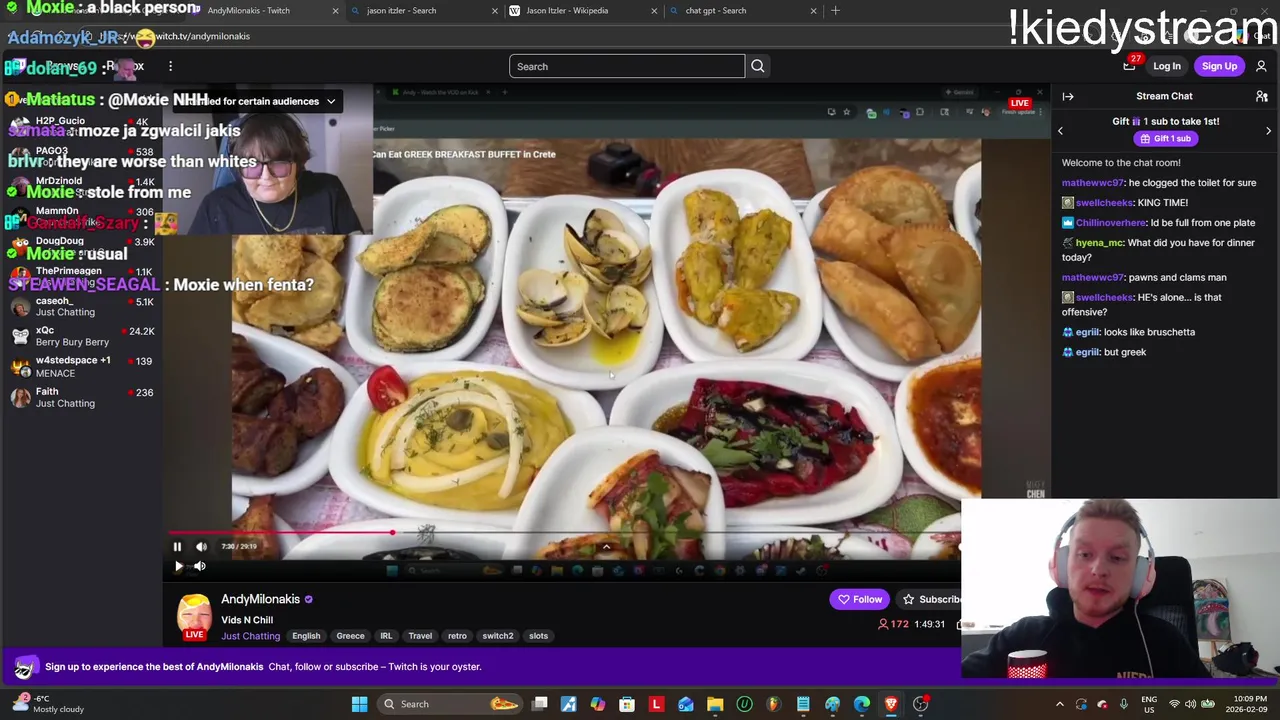Click the ENG US language indicator
The image size is (1280, 720).
(x=1149, y=704)
